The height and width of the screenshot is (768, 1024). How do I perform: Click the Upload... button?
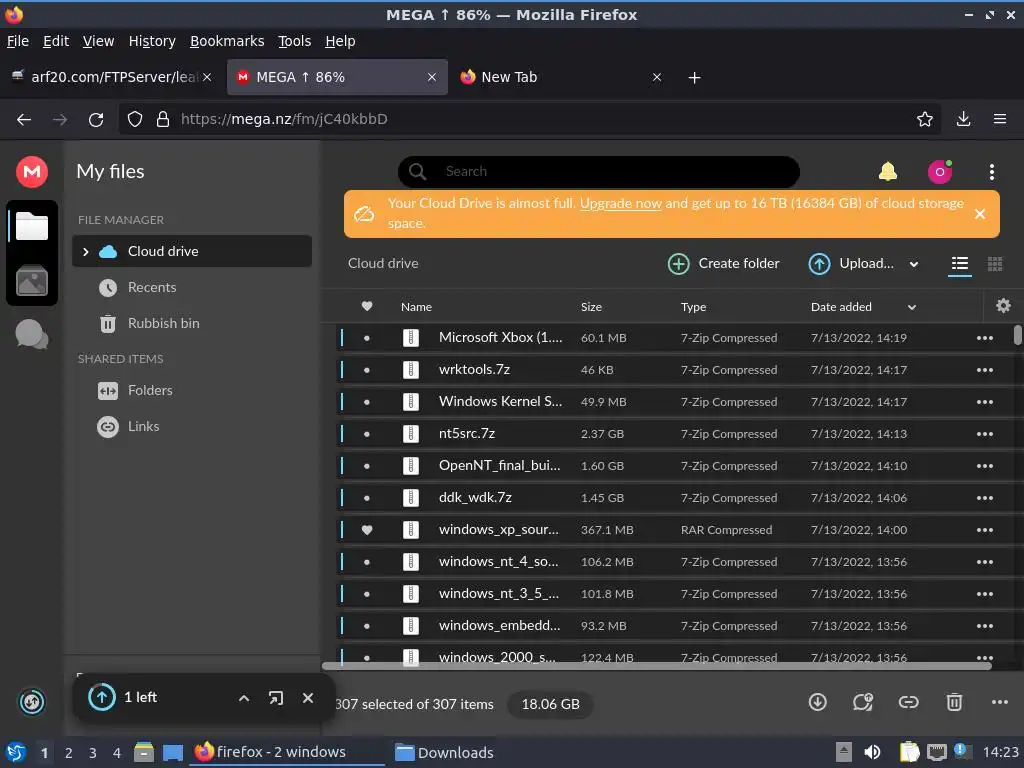[x=851, y=264]
